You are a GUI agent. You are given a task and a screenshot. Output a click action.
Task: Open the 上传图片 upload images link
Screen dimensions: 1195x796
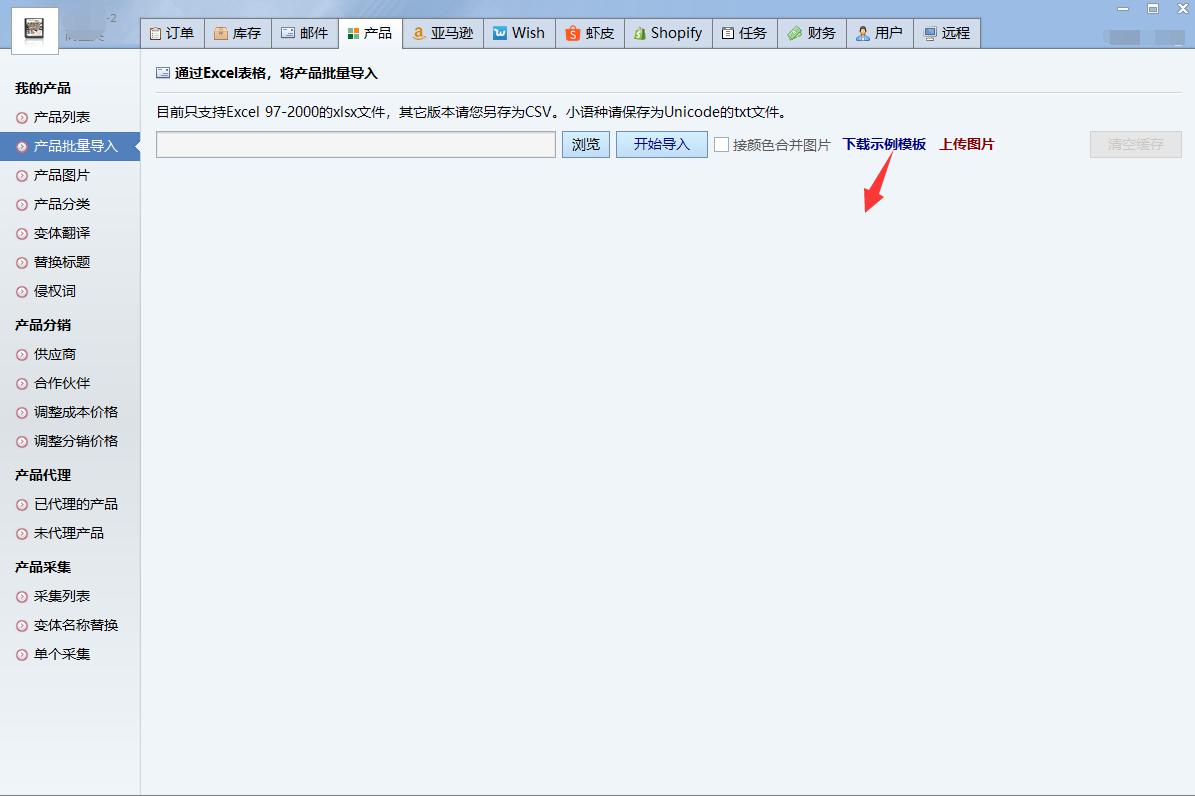(x=966, y=144)
